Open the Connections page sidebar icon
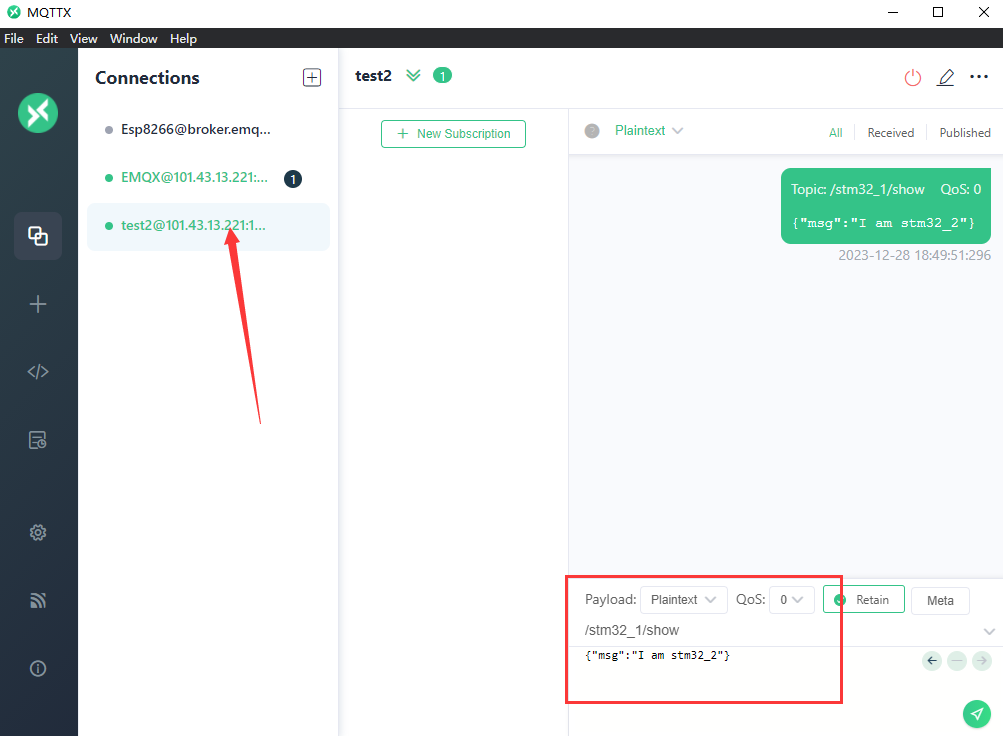1003x736 pixels. [x=38, y=236]
